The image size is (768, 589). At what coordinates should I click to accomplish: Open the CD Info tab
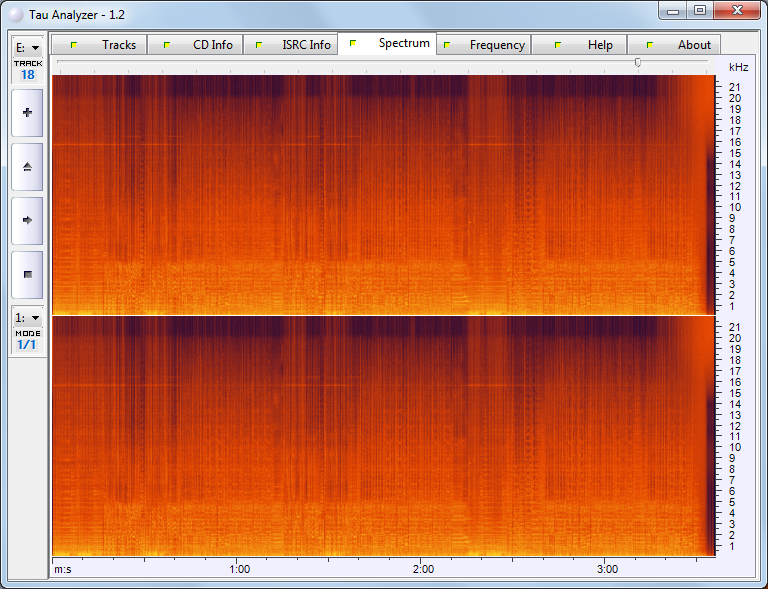click(212, 45)
